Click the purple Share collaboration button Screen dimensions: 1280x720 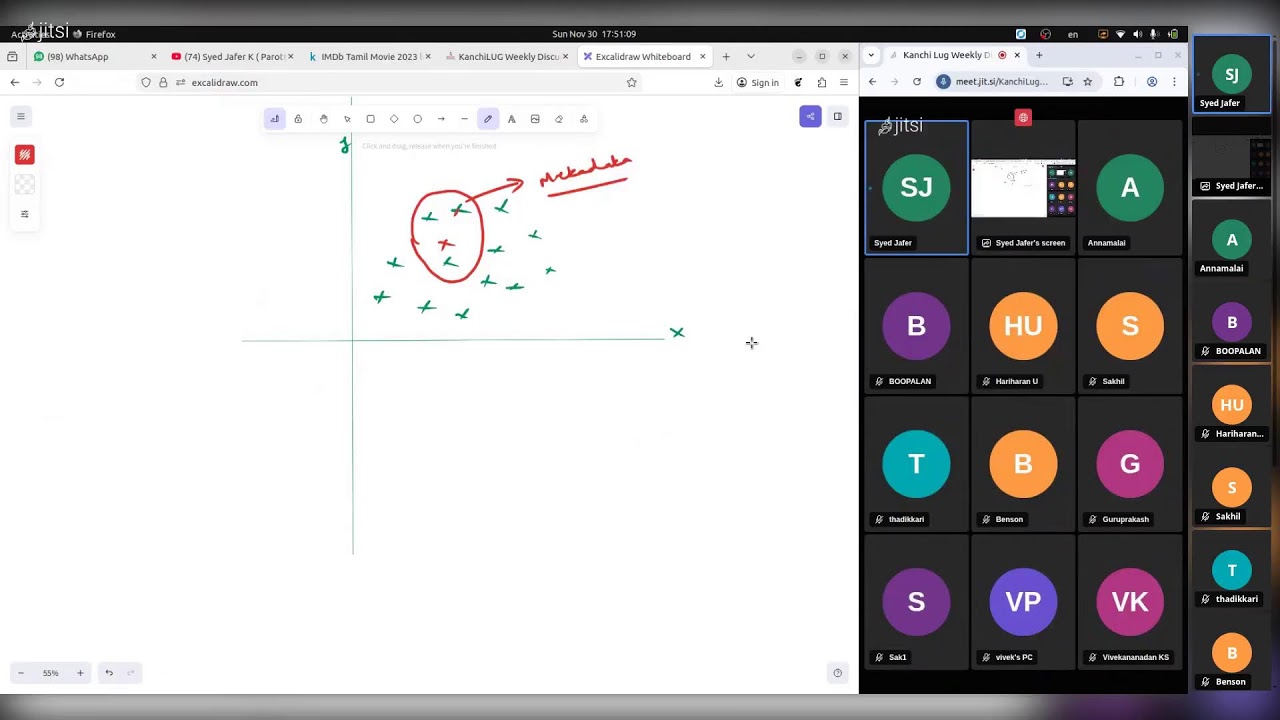click(x=810, y=117)
